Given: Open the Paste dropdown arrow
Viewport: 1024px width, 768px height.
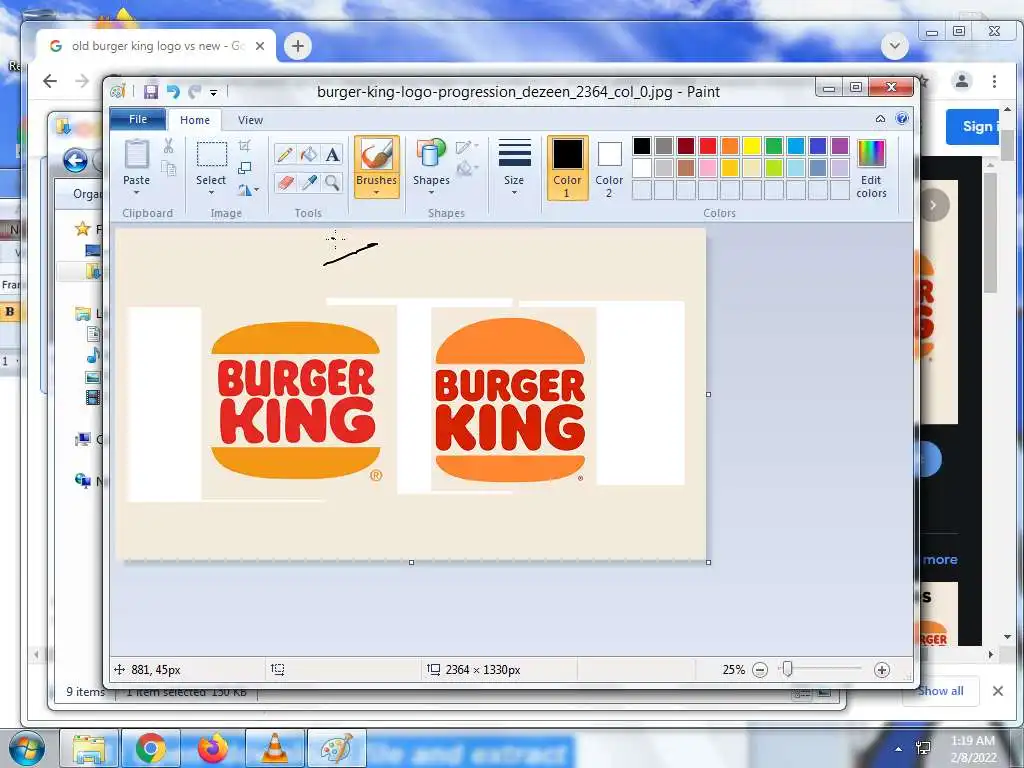Looking at the screenshot, I should pyautogui.click(x=136, y=193).
